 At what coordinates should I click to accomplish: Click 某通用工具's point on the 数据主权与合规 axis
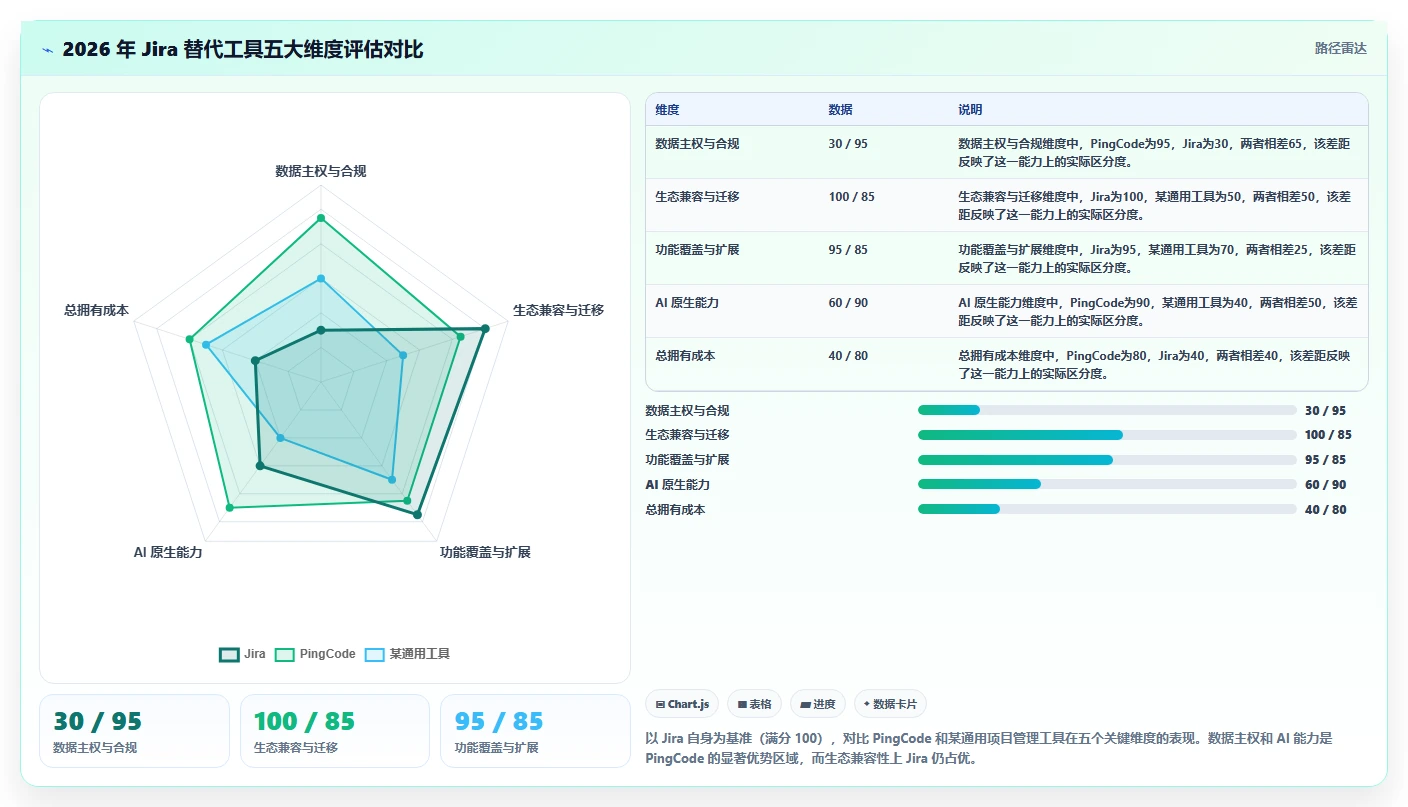[321, 279]
